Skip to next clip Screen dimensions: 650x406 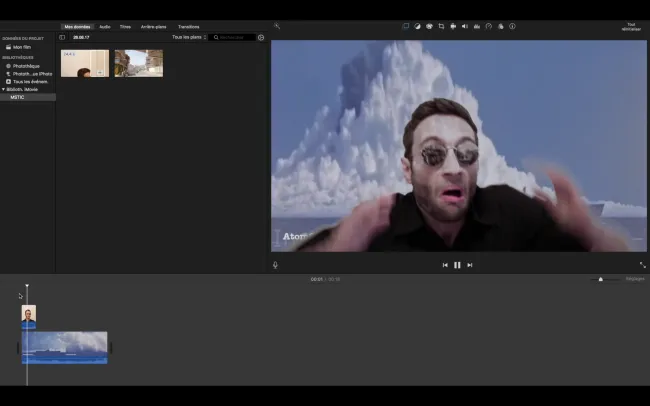[470, 265]
